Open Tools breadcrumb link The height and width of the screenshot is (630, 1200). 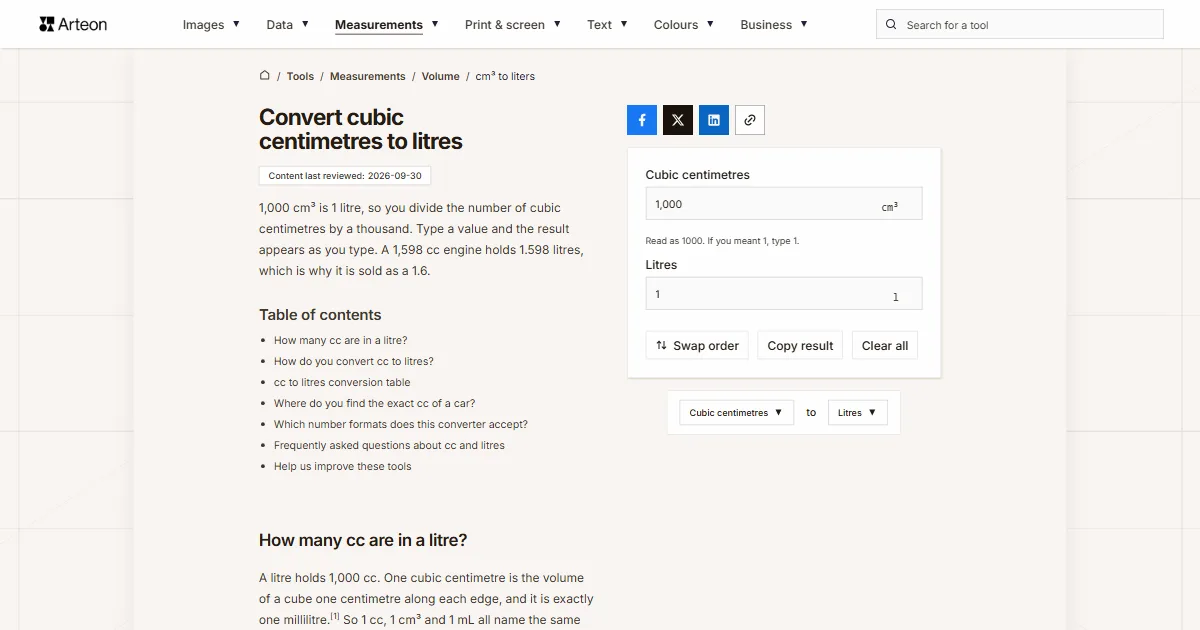point(300,76)
